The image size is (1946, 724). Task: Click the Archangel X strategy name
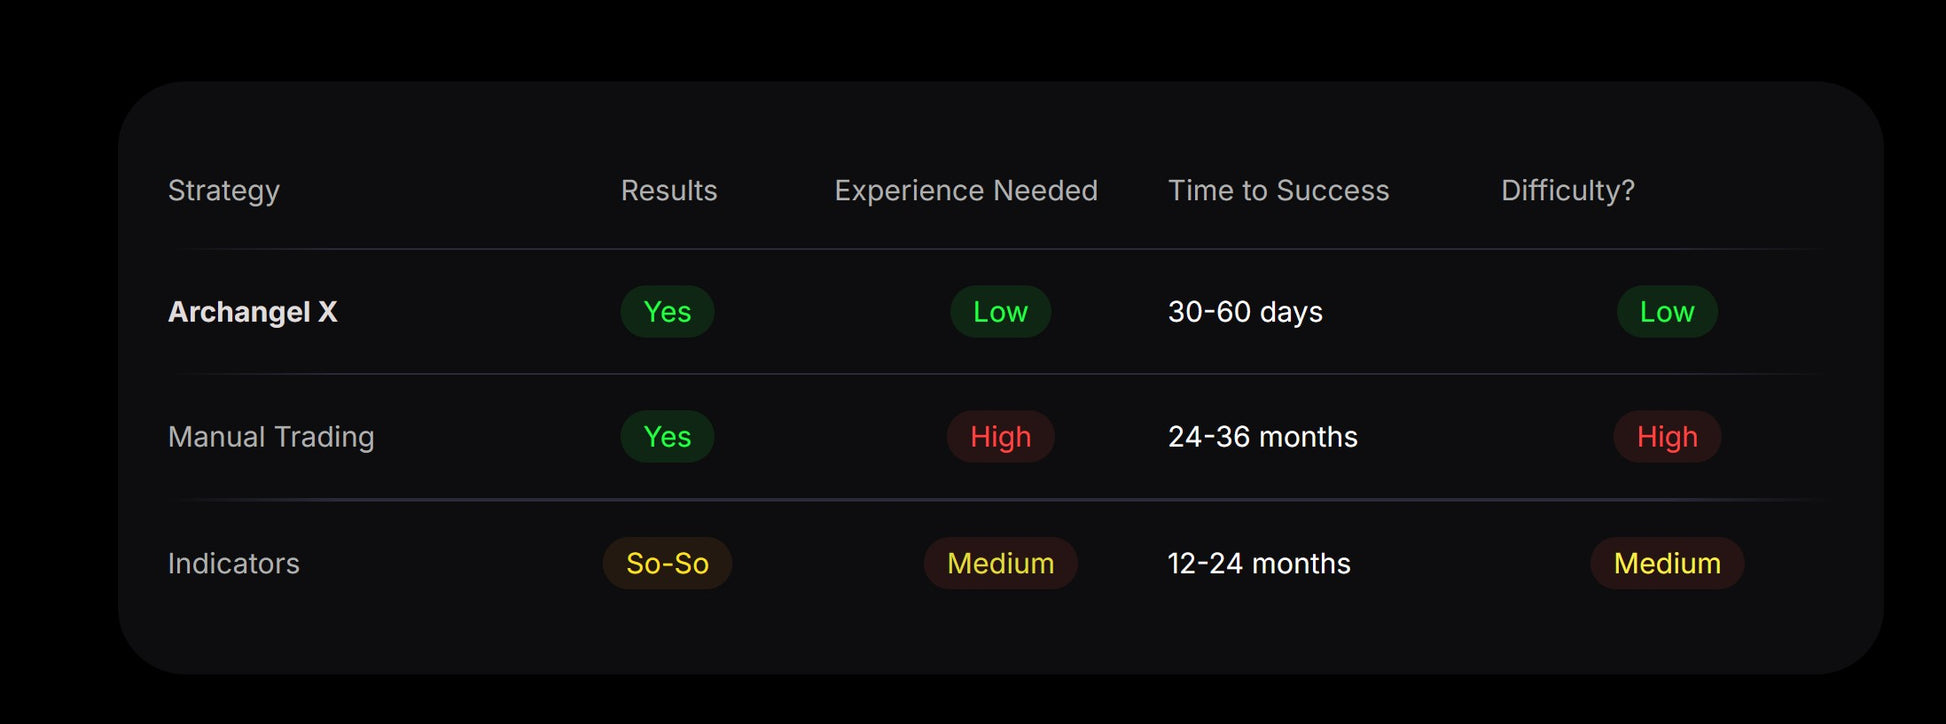pyautogui.click(x=252, y=312)
